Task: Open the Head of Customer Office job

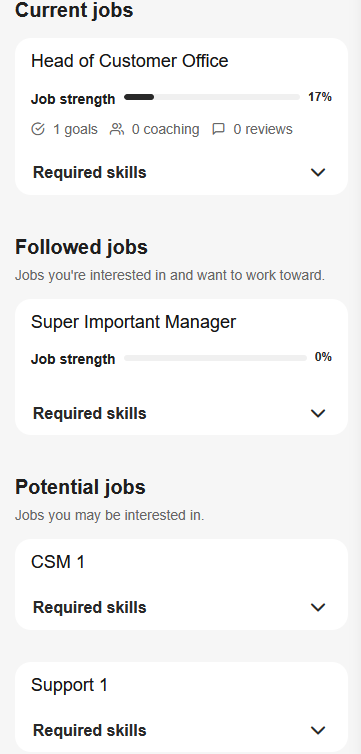Action: click(x=129, y=61)
